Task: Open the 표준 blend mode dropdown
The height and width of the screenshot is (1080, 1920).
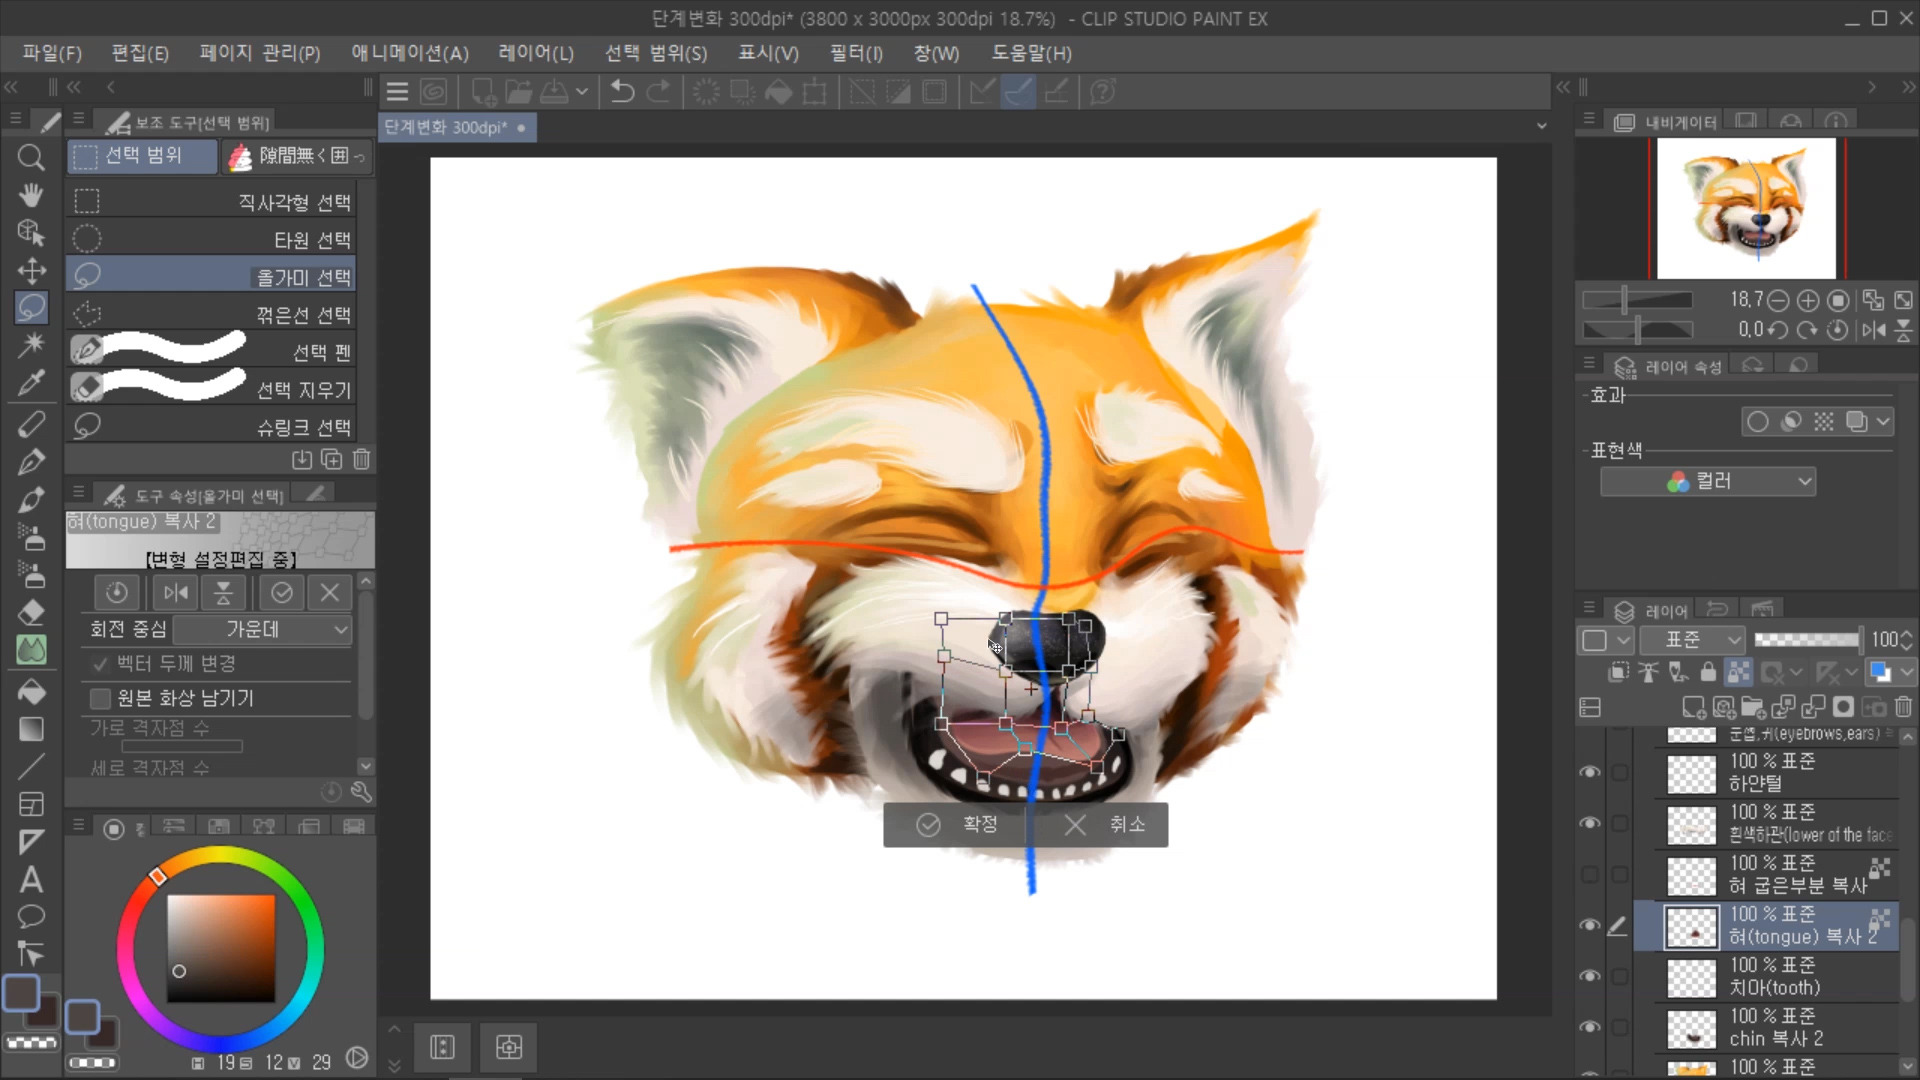Action: [1694, 640]
